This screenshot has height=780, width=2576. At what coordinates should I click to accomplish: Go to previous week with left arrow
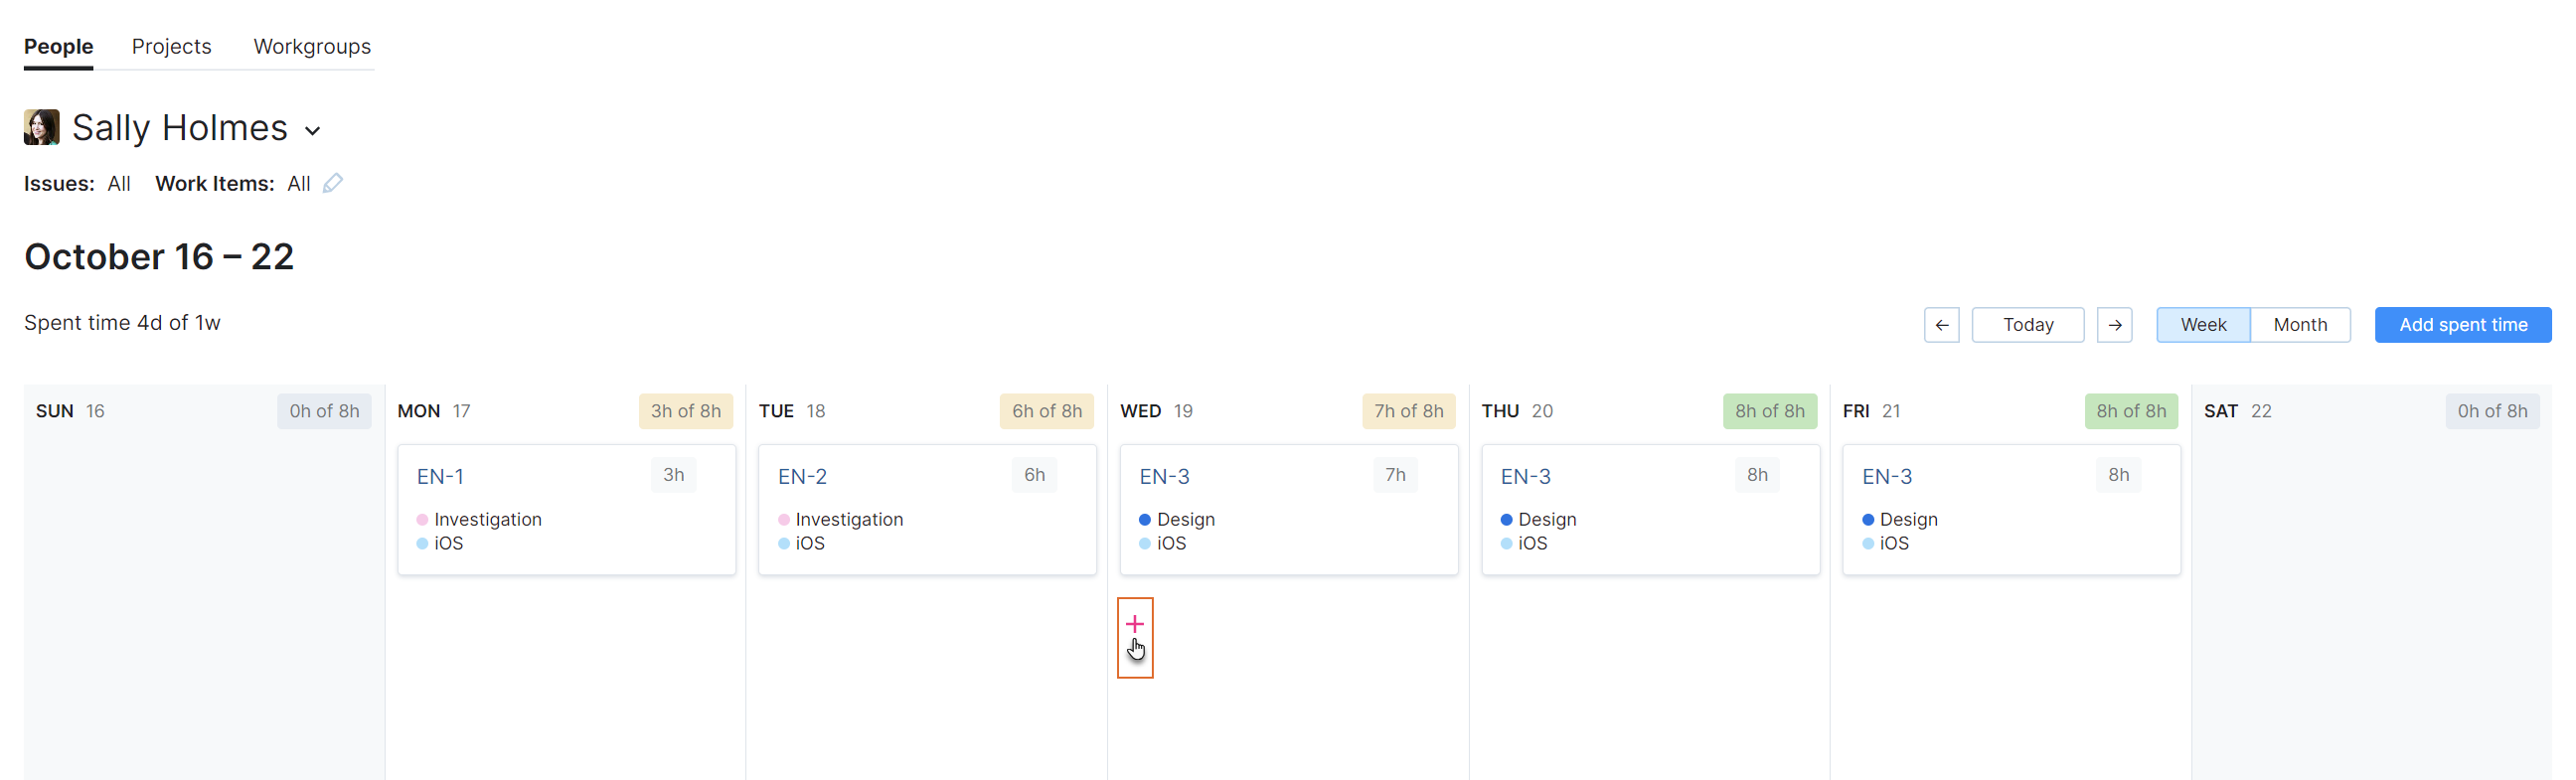(x=1942, y=324)
